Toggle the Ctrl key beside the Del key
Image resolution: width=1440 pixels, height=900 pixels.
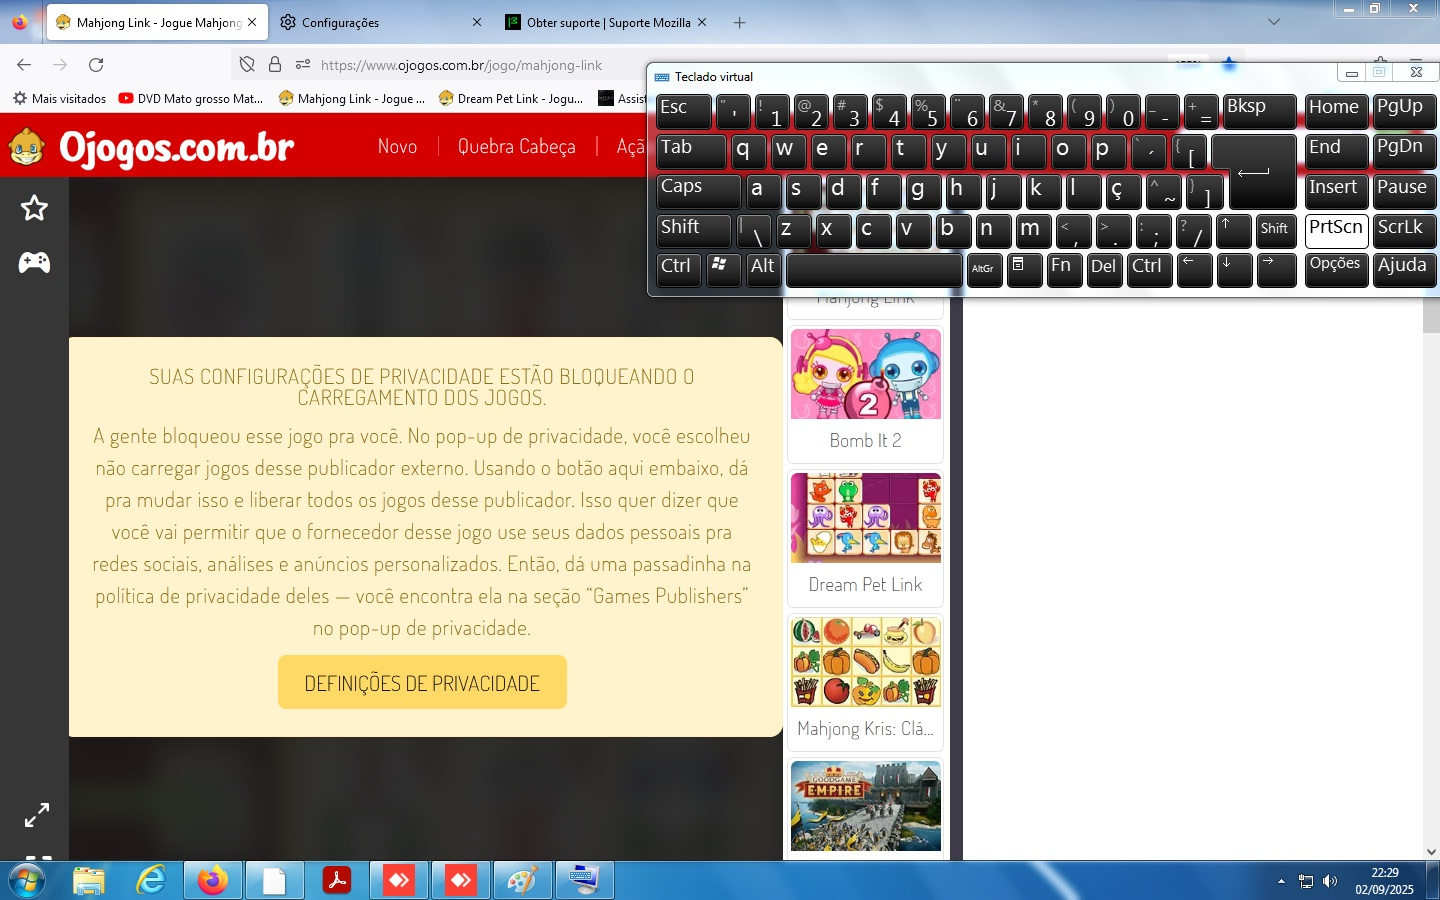coord(1149,270)
